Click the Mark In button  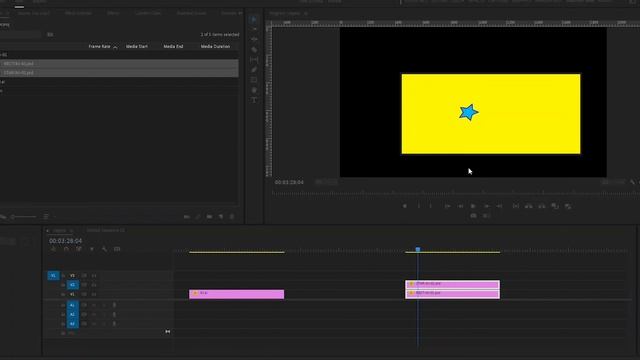click(x=418, y=206)
